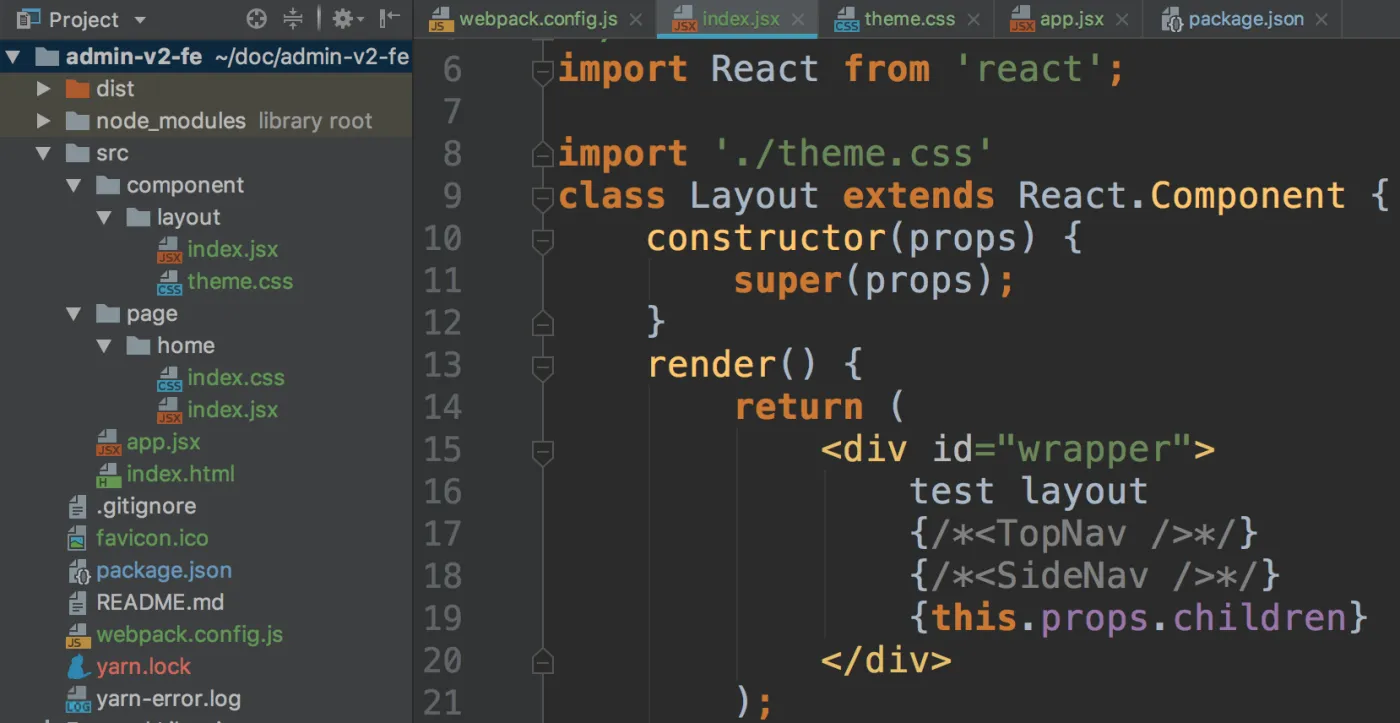
Task: Collapse the src folder arrow
Action: click(43, 154)
